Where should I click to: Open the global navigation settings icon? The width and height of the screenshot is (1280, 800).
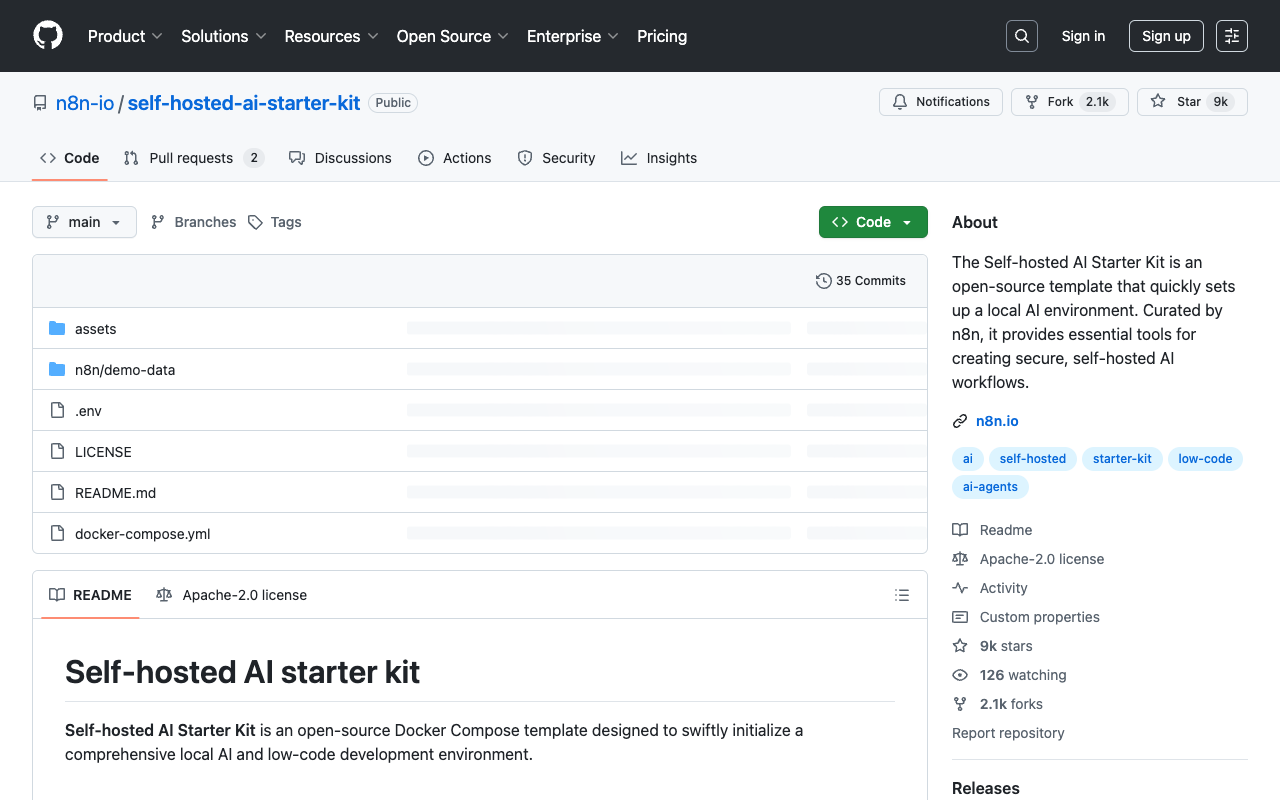pyautogui.click(x=1232, y=36)
